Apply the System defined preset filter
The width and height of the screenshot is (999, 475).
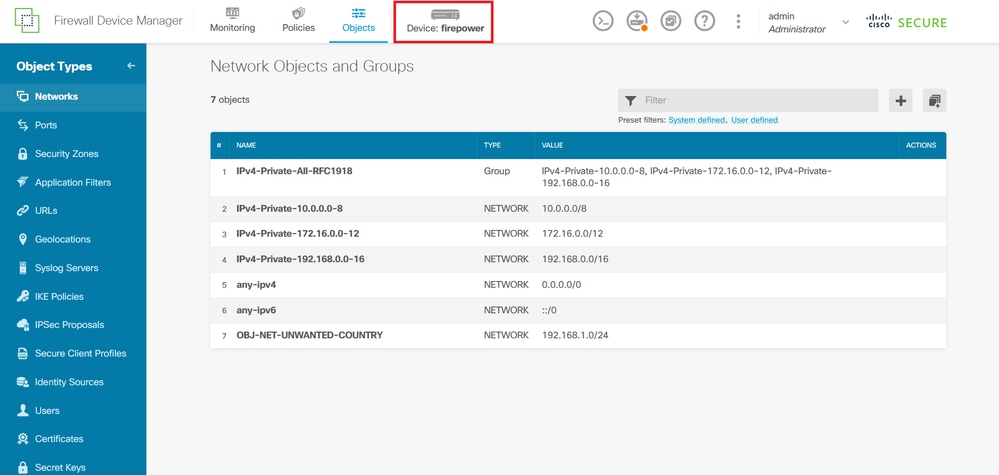point(696,120)
